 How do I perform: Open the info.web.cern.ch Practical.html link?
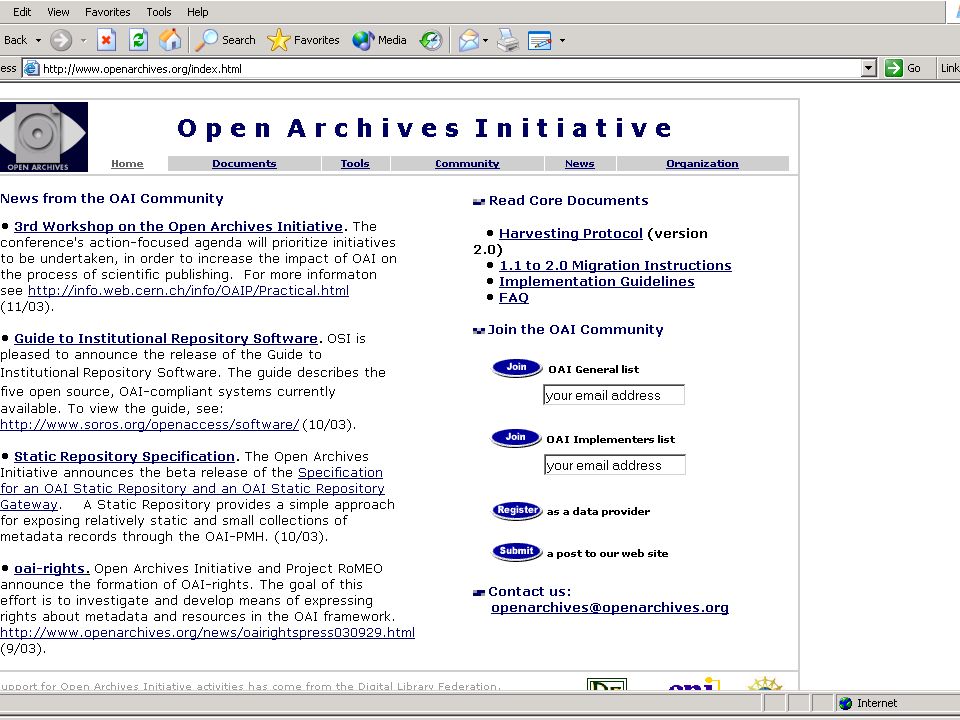click(189, 290)
